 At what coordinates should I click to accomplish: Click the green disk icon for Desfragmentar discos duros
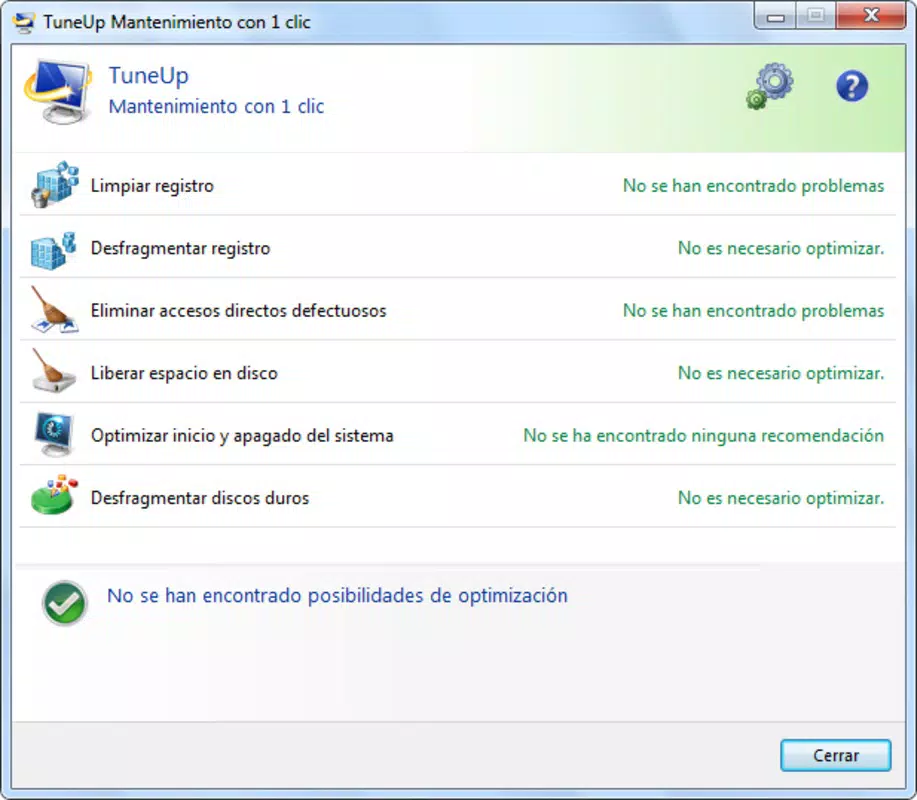pos(54,495)
